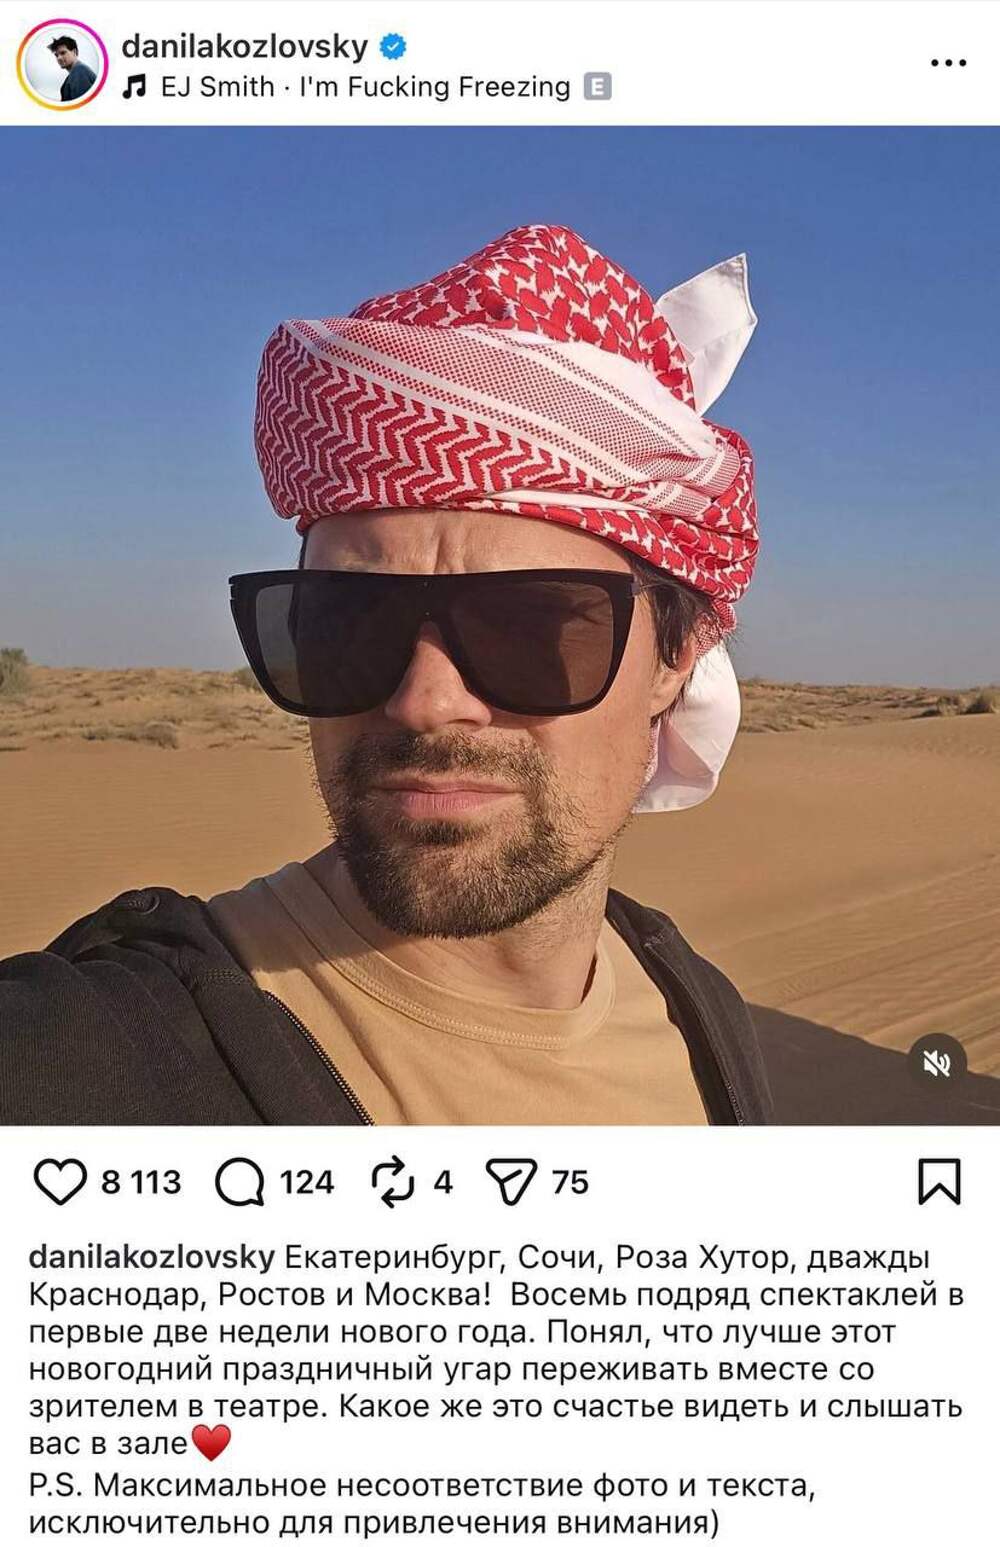The height and width of the screenshot is (1547, 1000).
Task: Save post with bookmark icon
Action: pos(939,1182)
